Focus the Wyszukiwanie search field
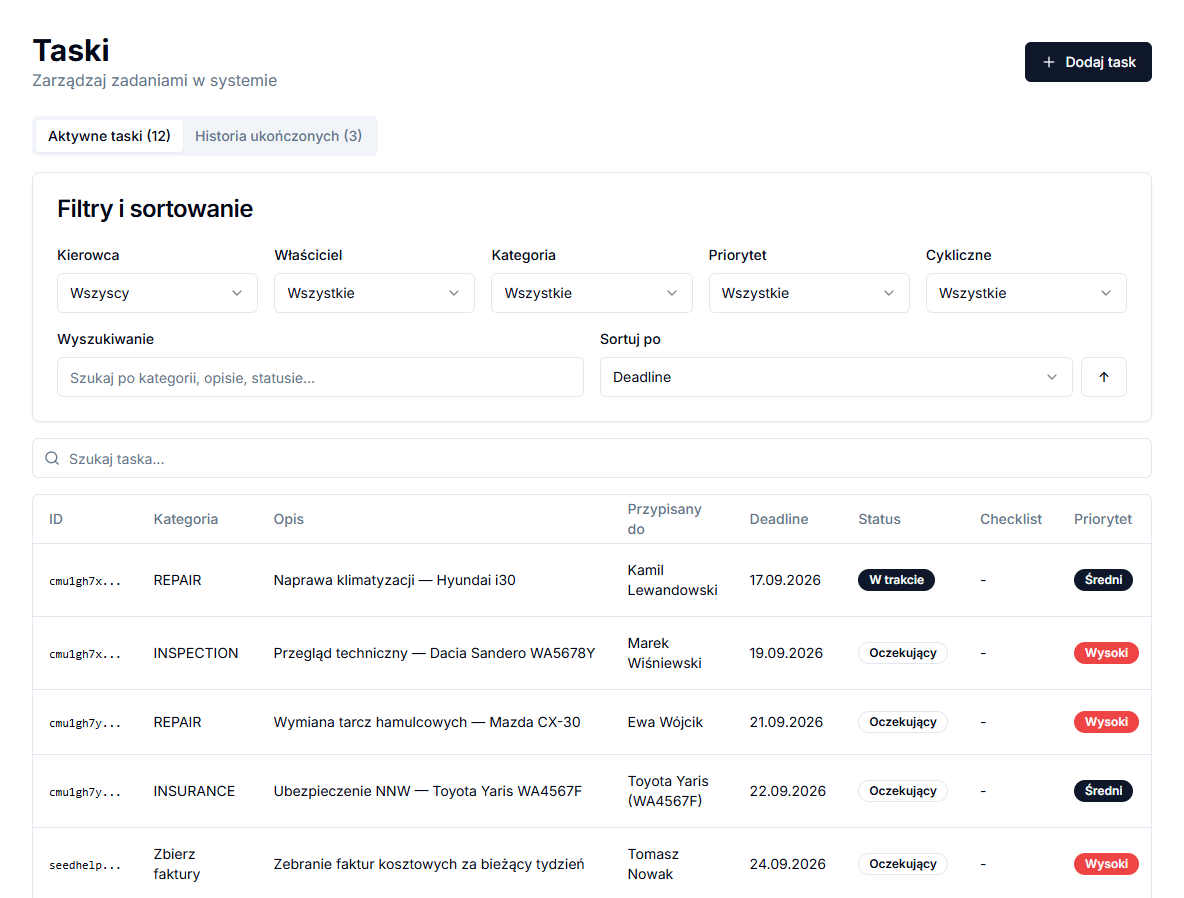 (x=320, y=377)
